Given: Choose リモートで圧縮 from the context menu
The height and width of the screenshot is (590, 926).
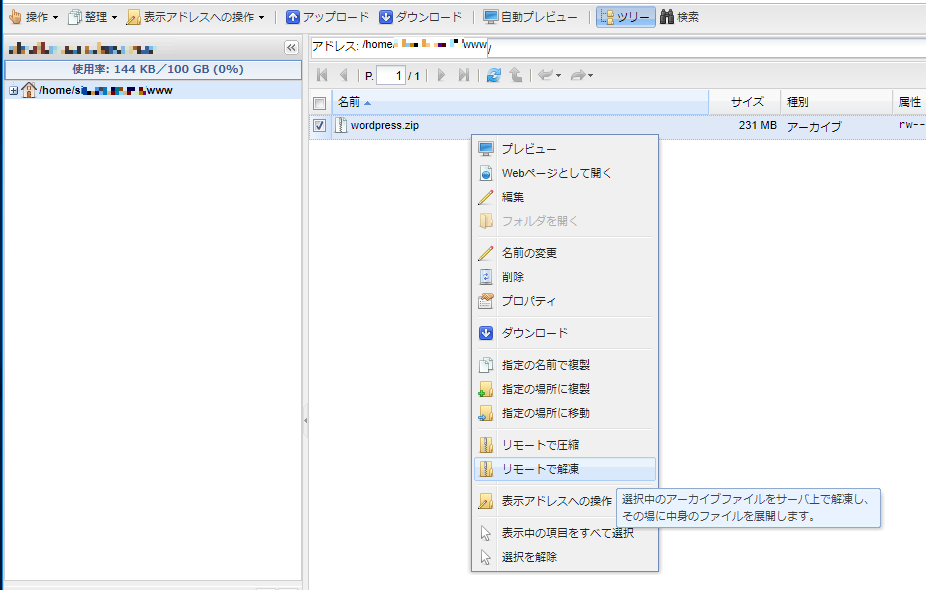Looking at the screenshot, I should 565,445.
